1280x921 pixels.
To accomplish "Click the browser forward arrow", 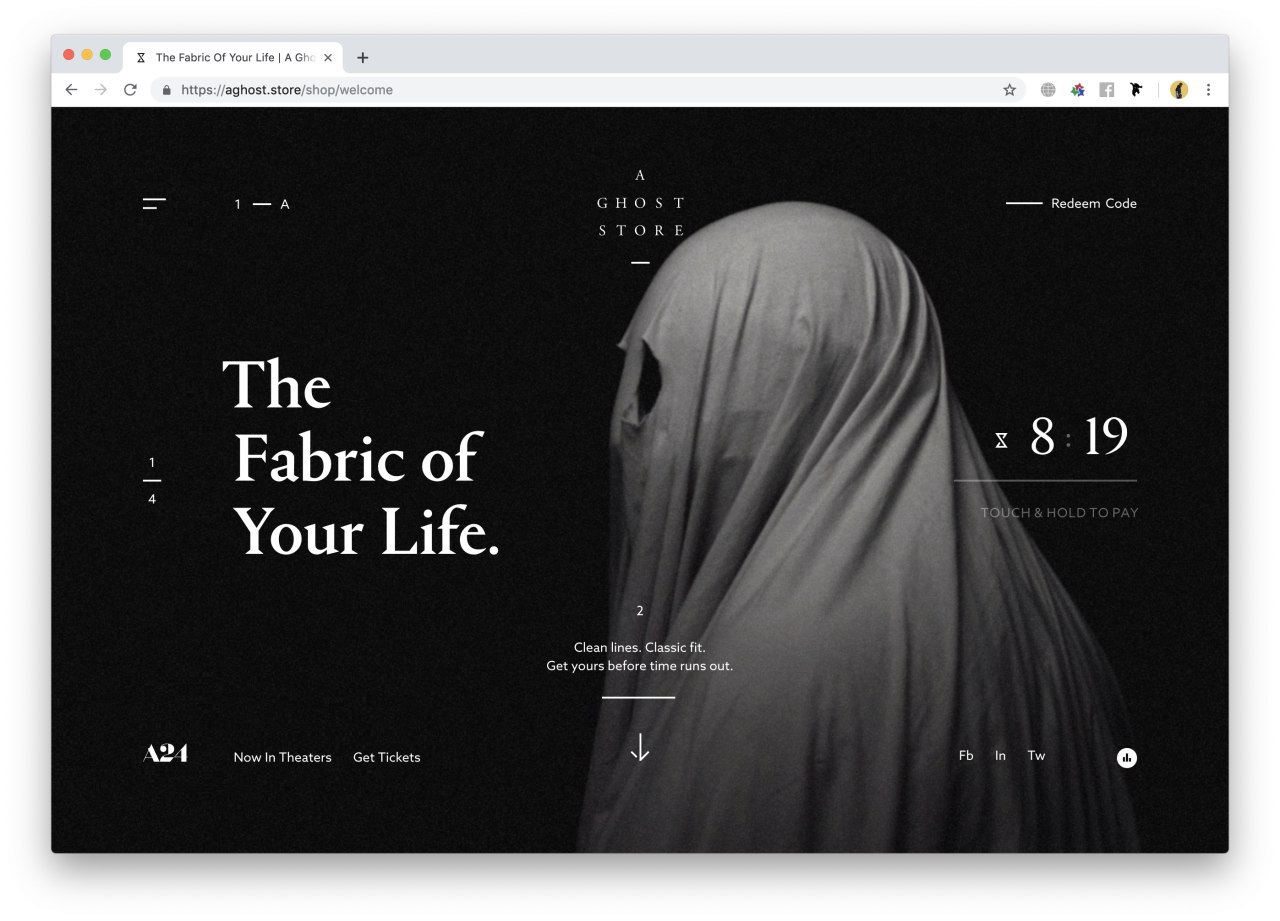I will point(100,90).
